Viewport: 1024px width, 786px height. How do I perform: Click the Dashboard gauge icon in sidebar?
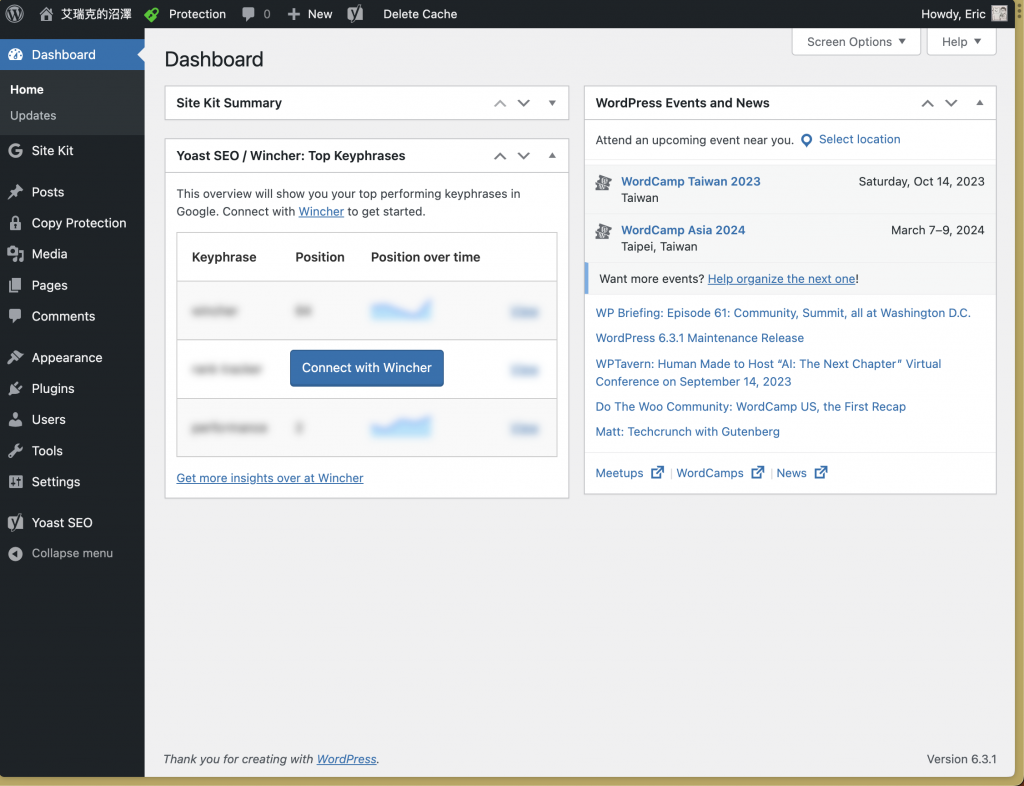(x=16, y=55)
